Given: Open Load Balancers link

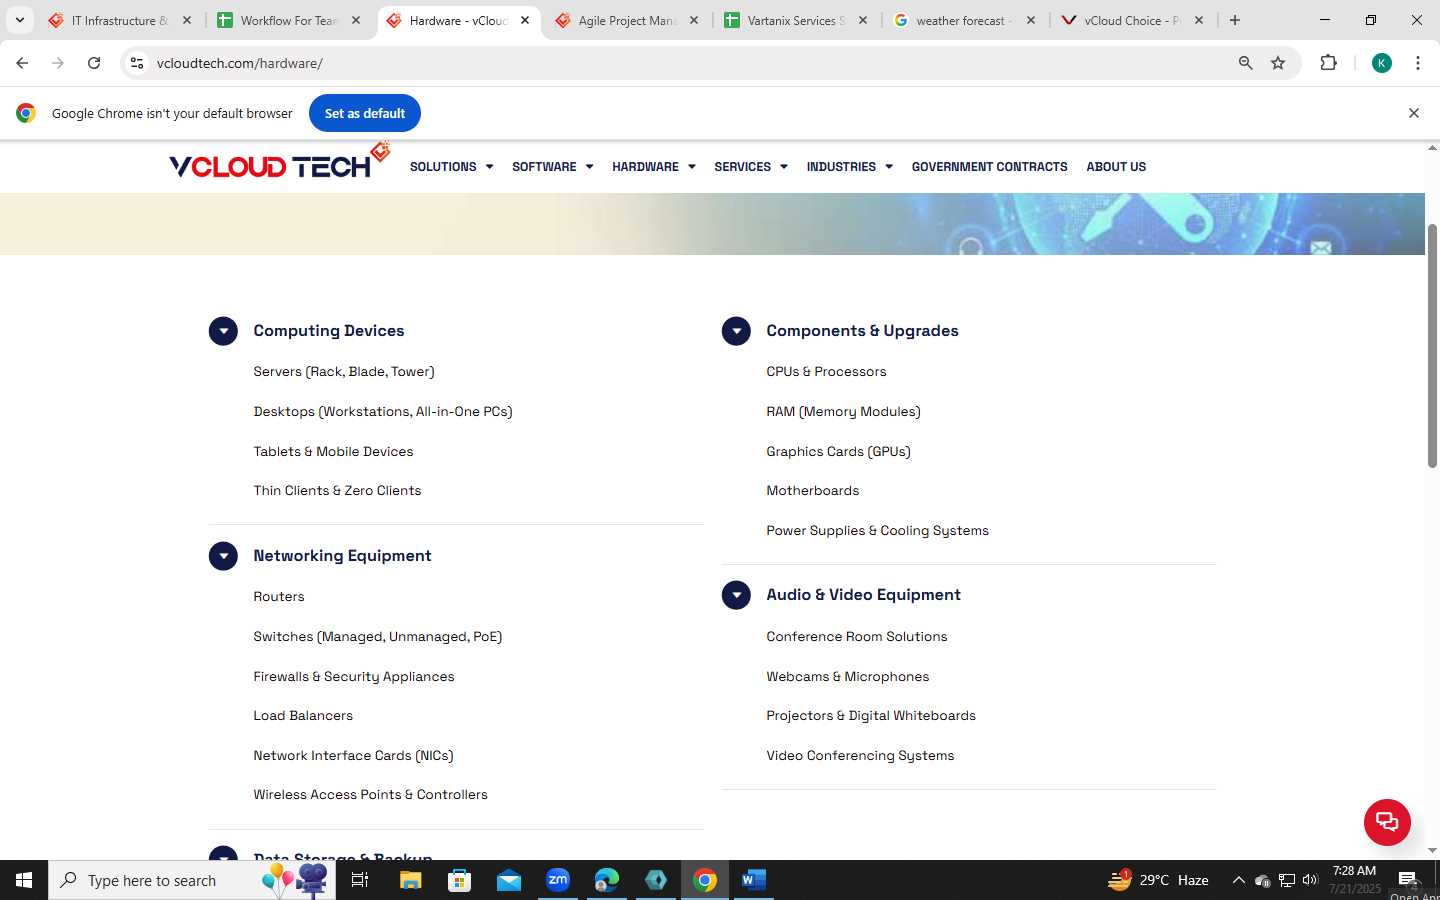Looking at the screenshot, I should coord(303,716).
